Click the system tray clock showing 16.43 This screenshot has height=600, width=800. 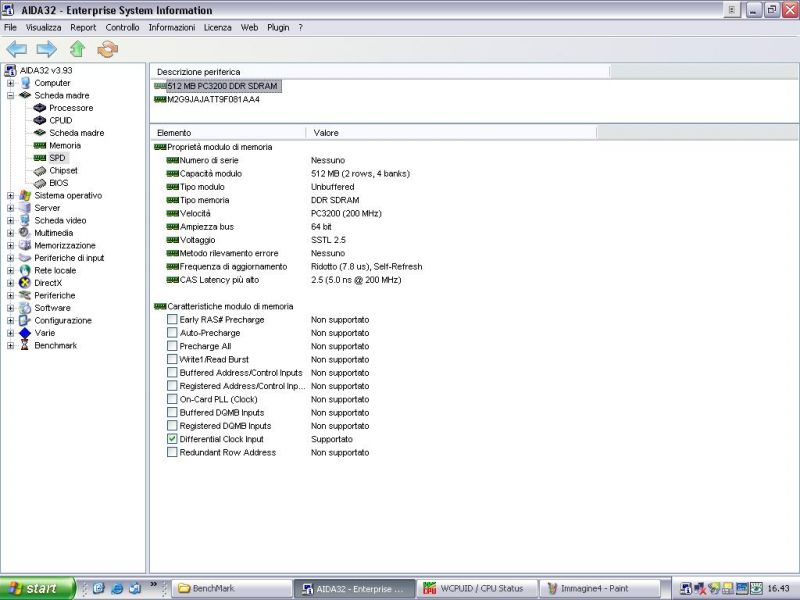tap(778, 588)
